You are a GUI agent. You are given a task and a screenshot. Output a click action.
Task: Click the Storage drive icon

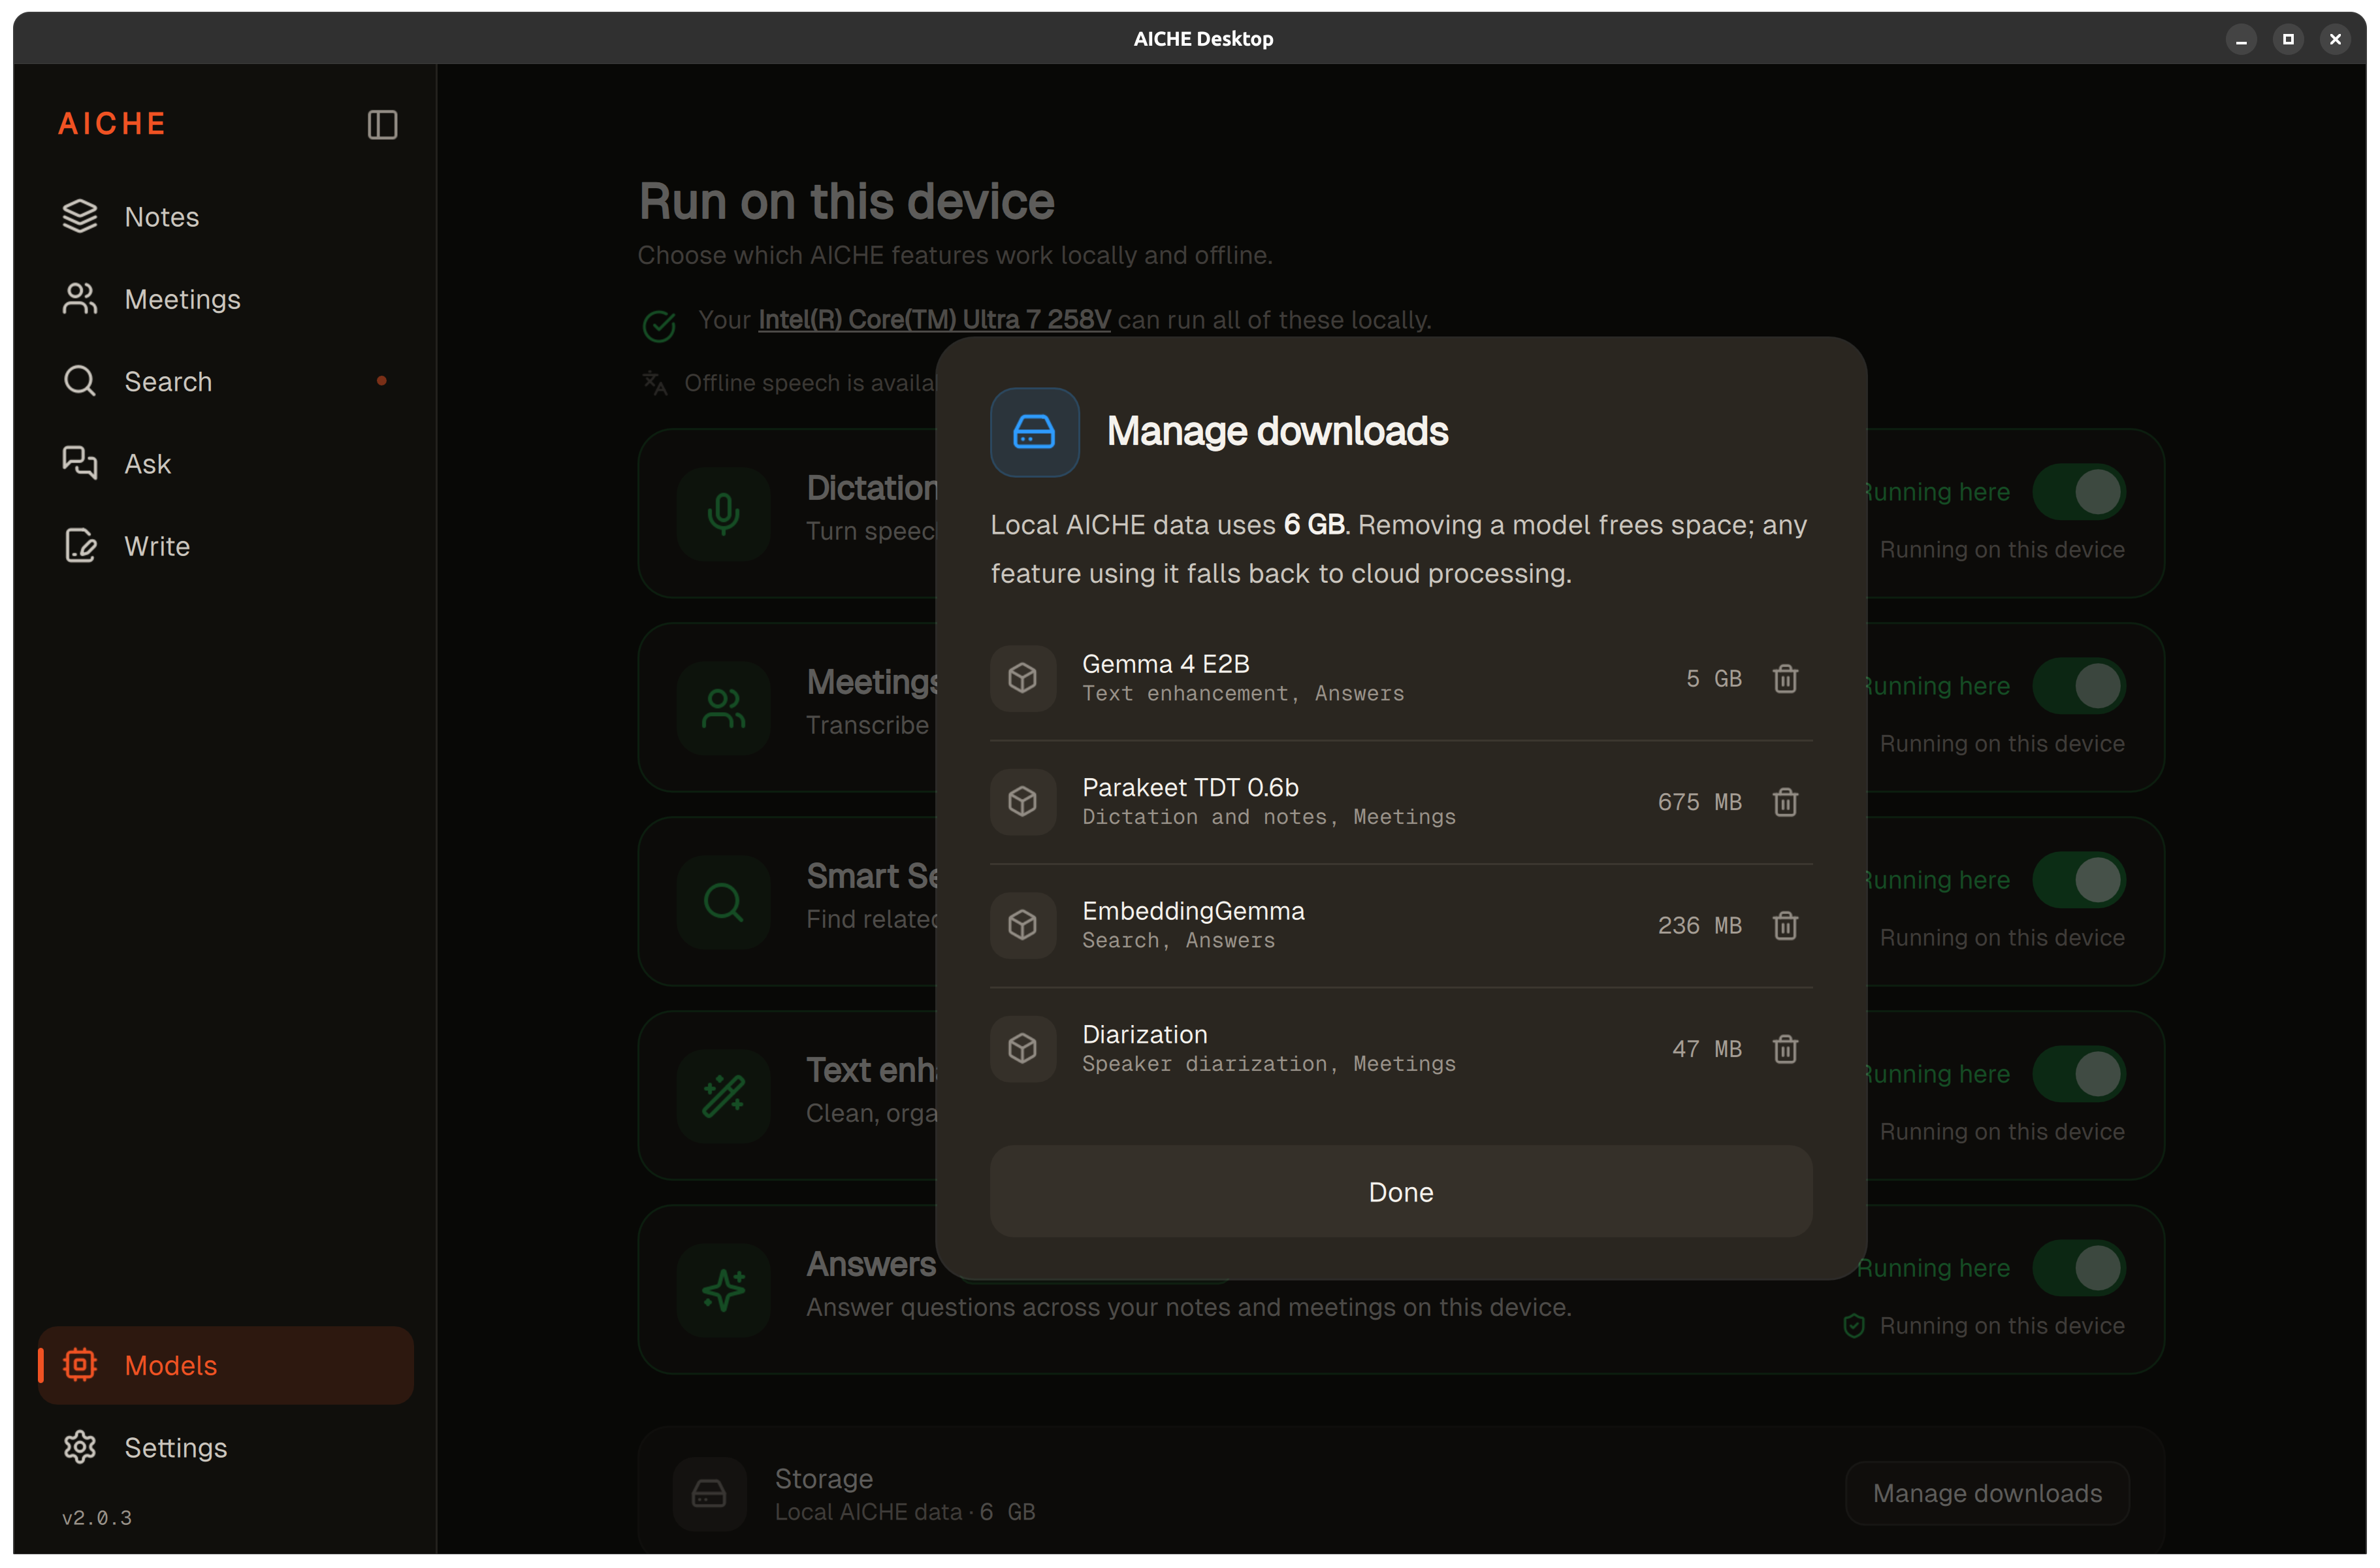coord(709,1494)
